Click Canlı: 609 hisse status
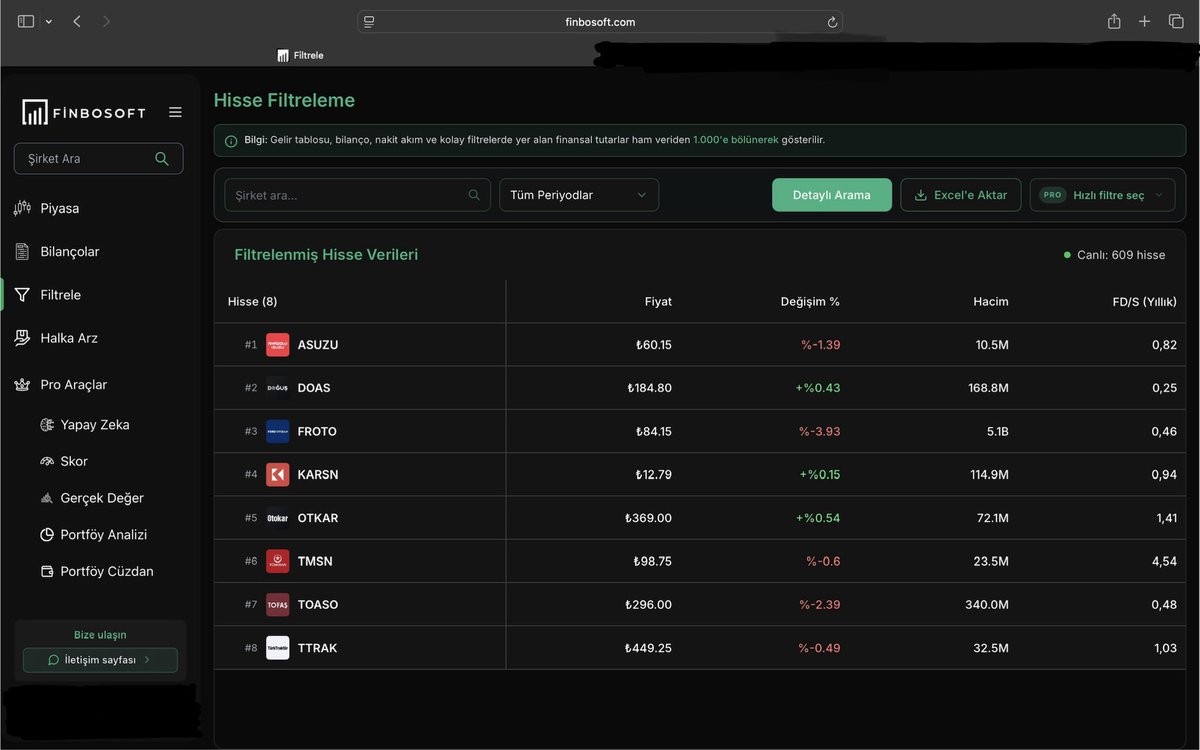This screenshot has height=750, width=1200. click(1115, 255)
